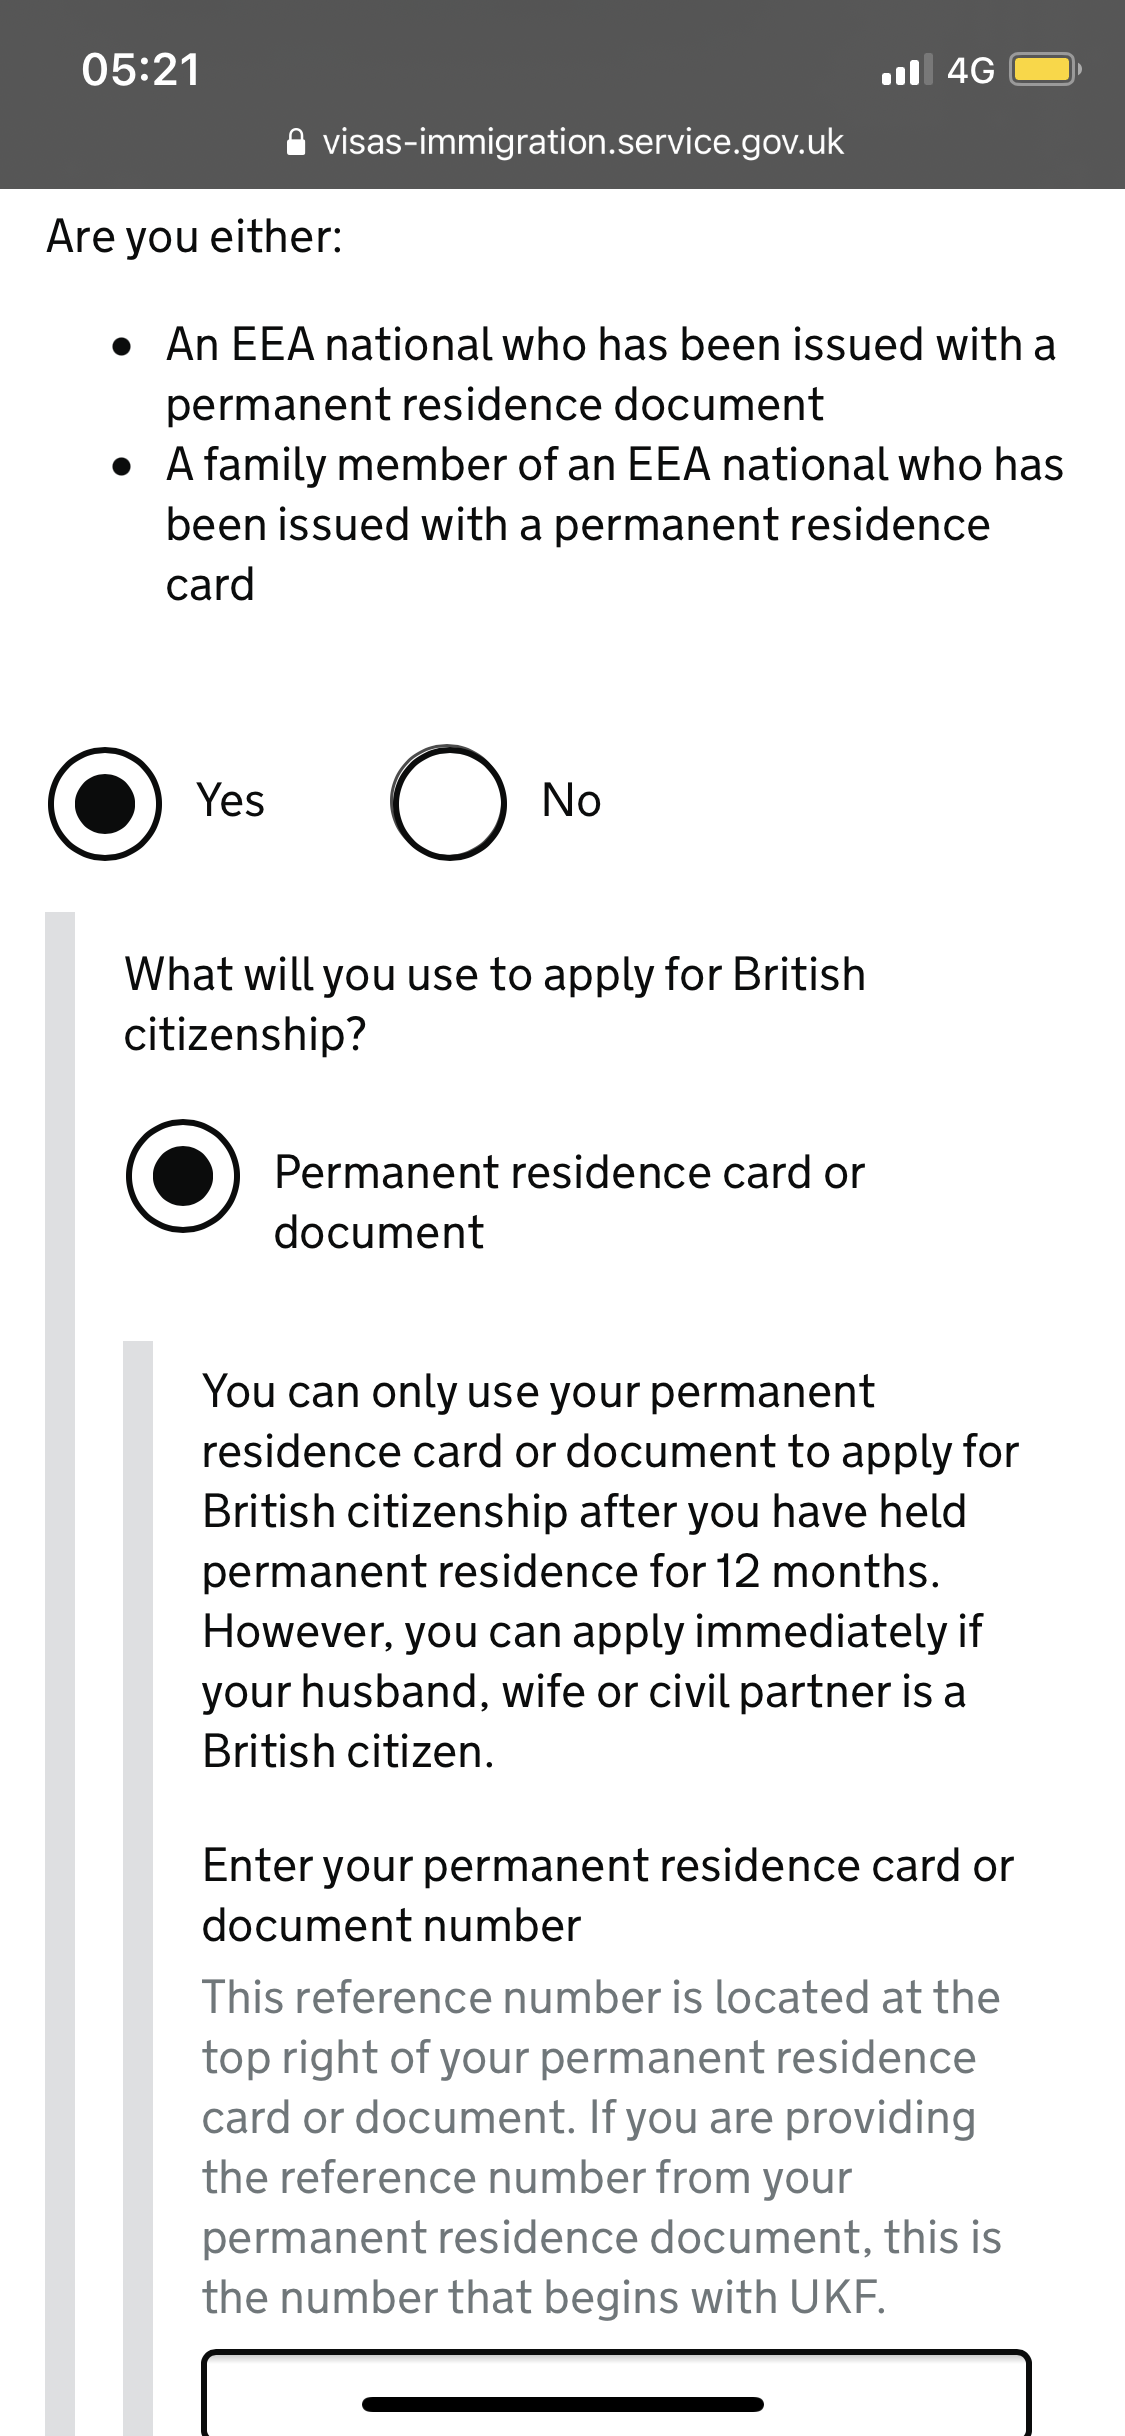Screen dimensions: 1125x2436
Task: Tap the hint text mentioning UKF number
Action: pyautogui.click(x=601, y=2147)
